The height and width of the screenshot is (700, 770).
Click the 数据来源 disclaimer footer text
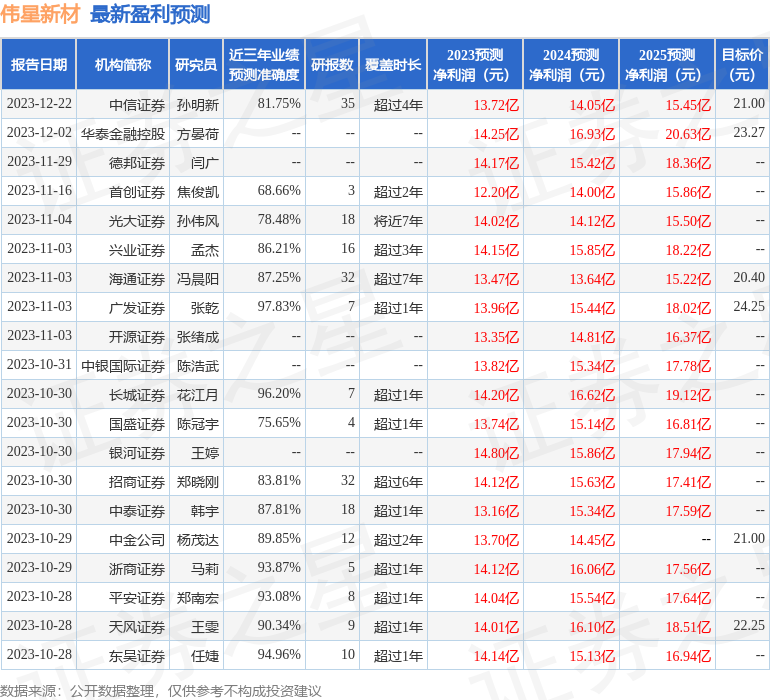(161, 691)
